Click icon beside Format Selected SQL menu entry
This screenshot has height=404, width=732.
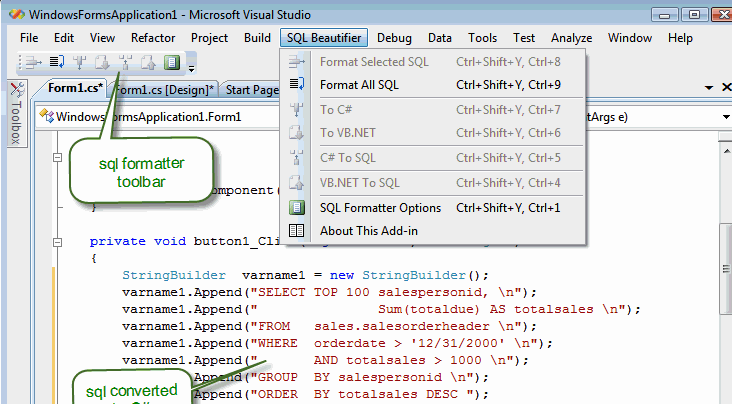click(x=296, y=62)
